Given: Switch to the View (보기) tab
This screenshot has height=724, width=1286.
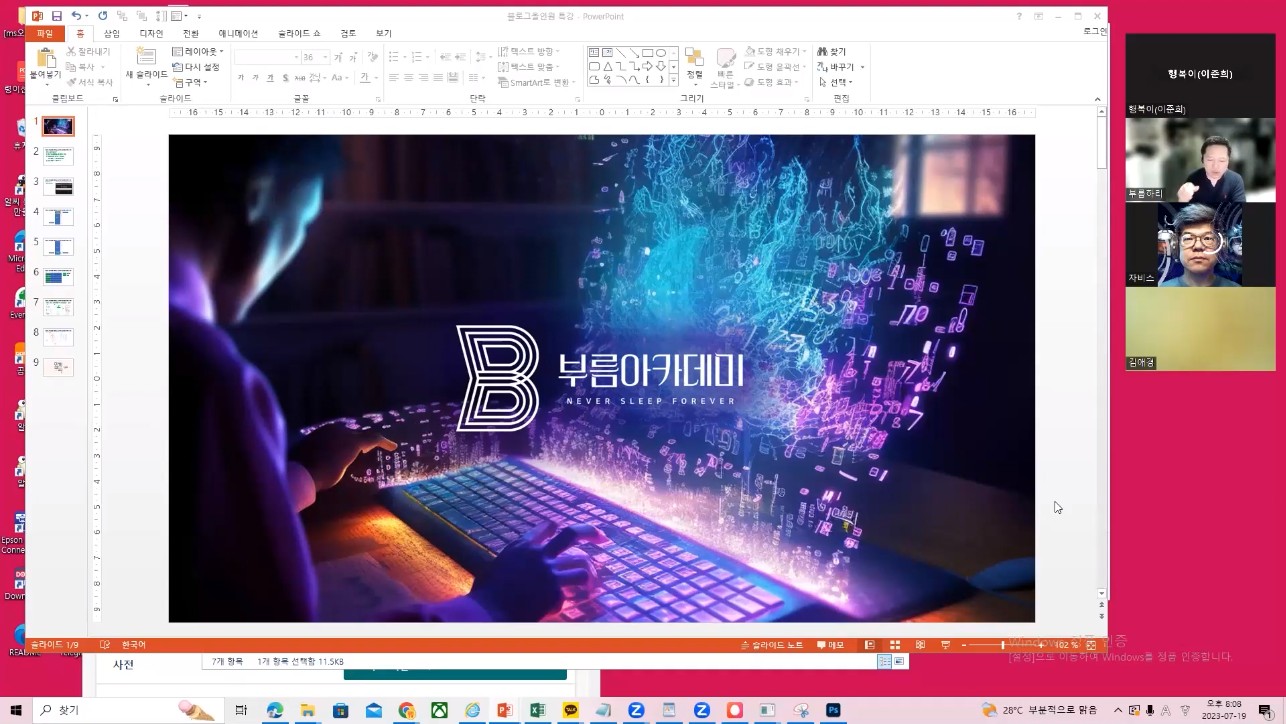Looking at the screenshot, I should tap(384, 33).
